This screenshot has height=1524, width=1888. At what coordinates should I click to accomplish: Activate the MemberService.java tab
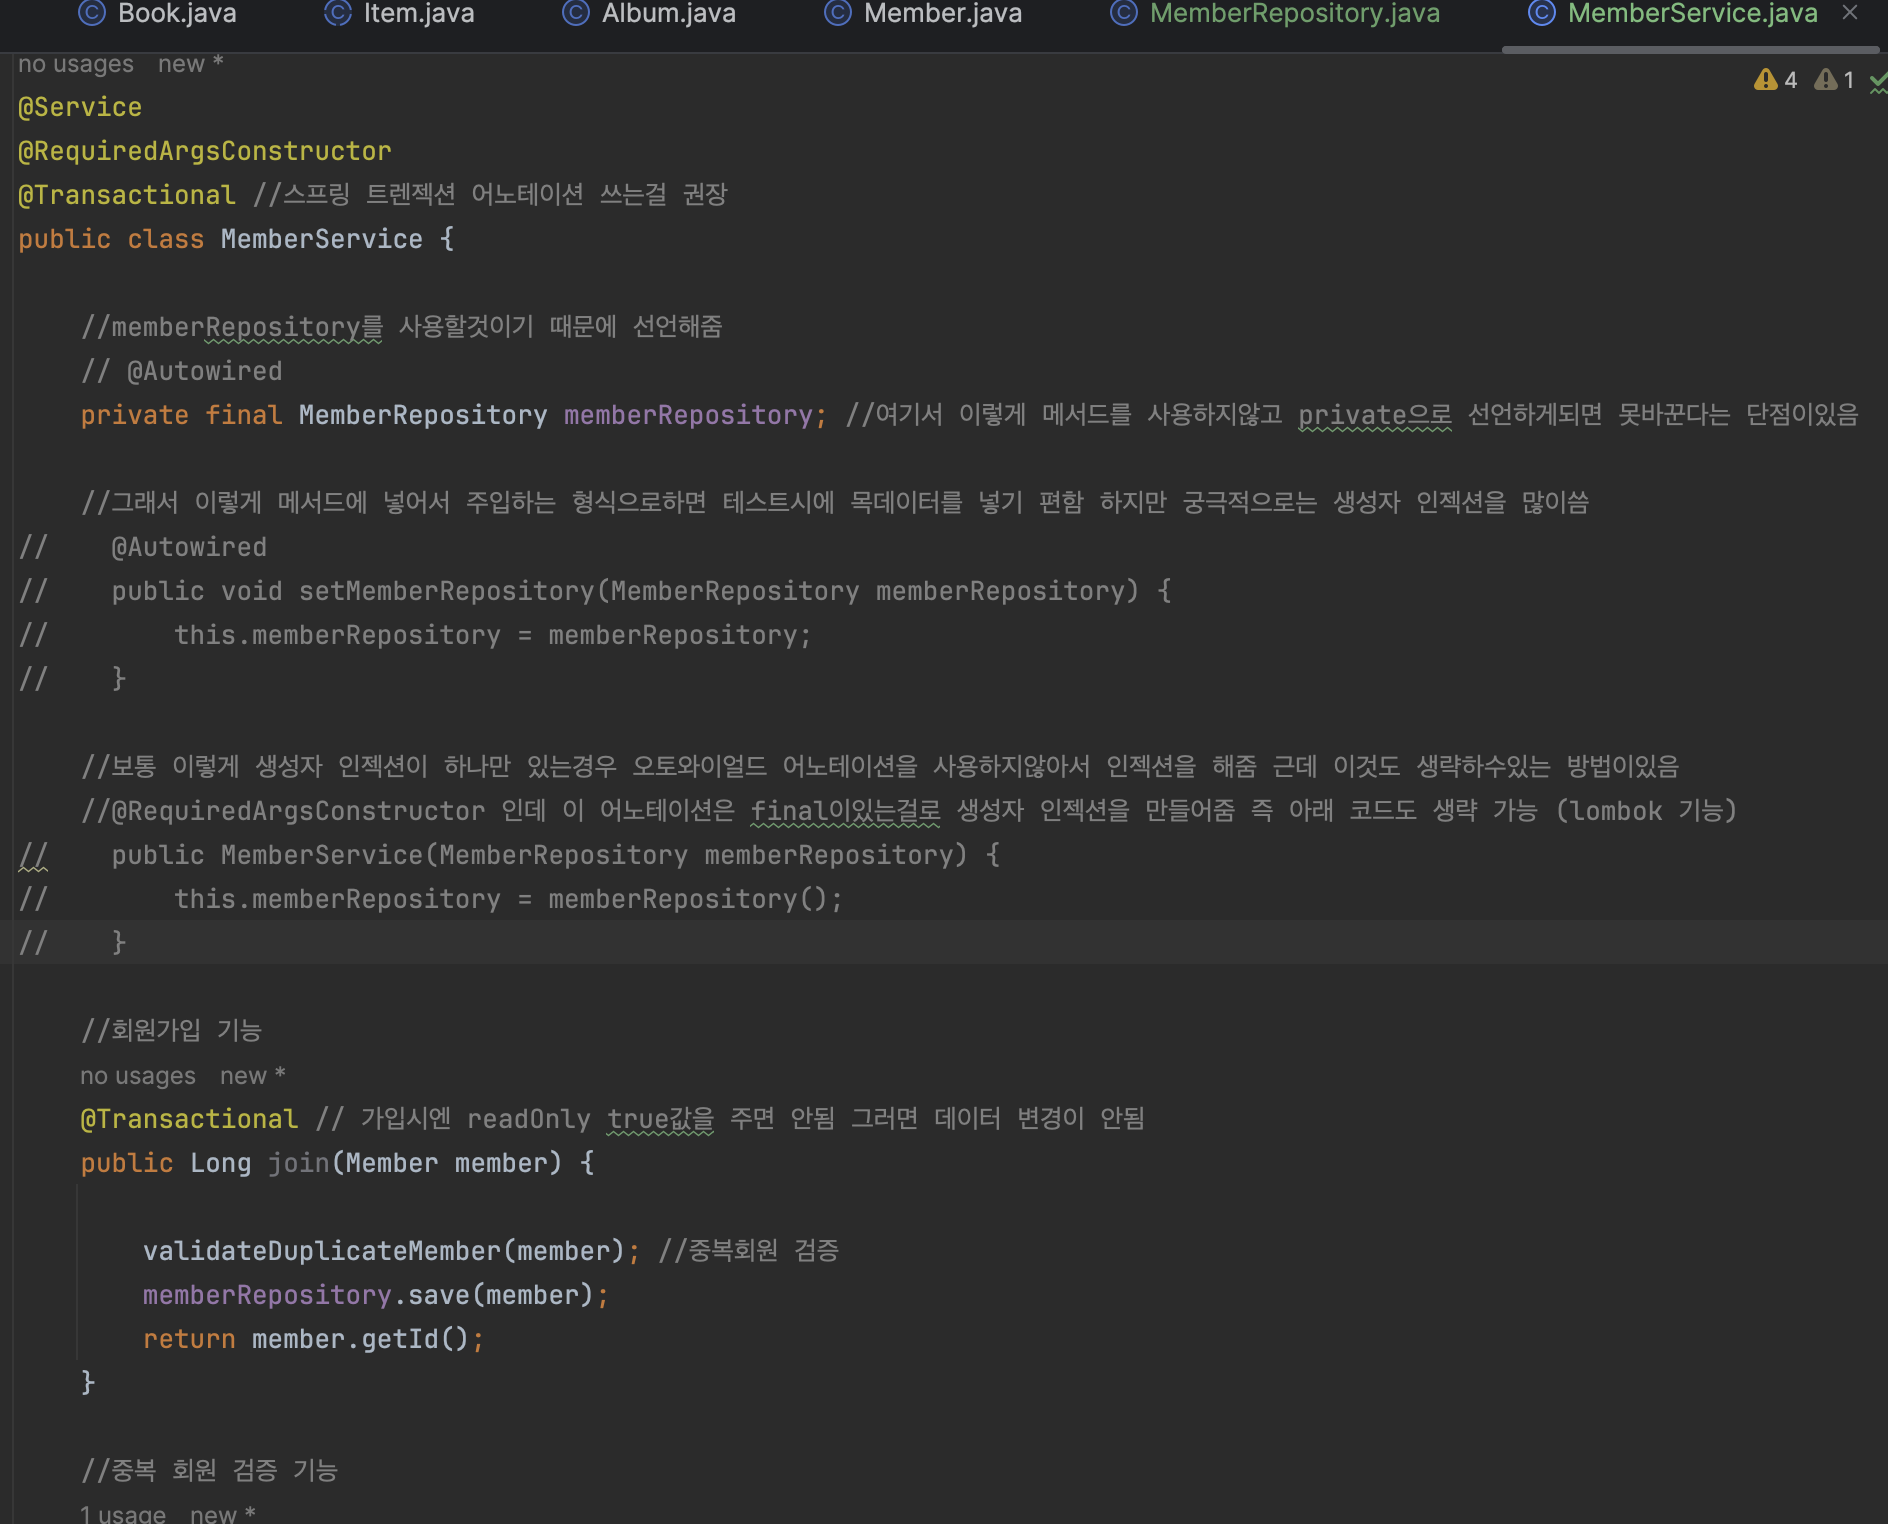(1693, 14)
